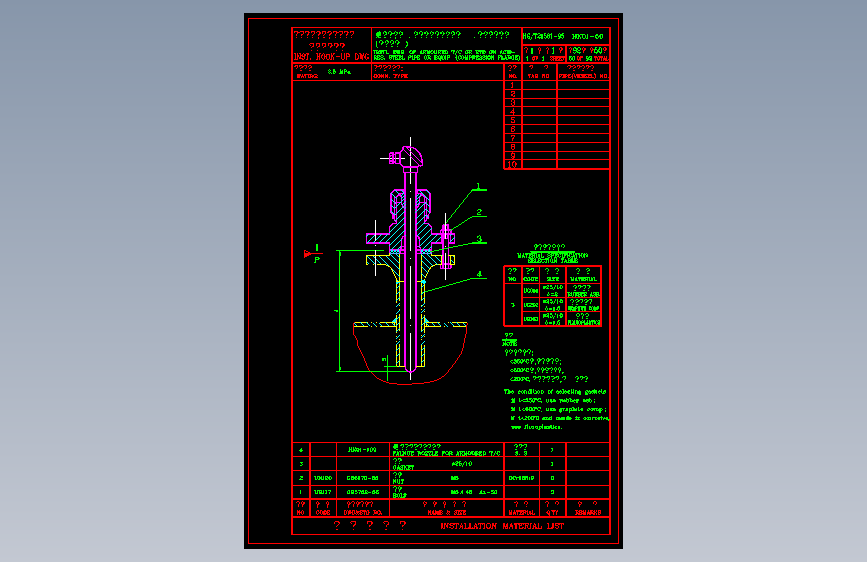
Task: Click callout number 4 on the drawing
Action: pyautogui.click(x=479, y=274)
